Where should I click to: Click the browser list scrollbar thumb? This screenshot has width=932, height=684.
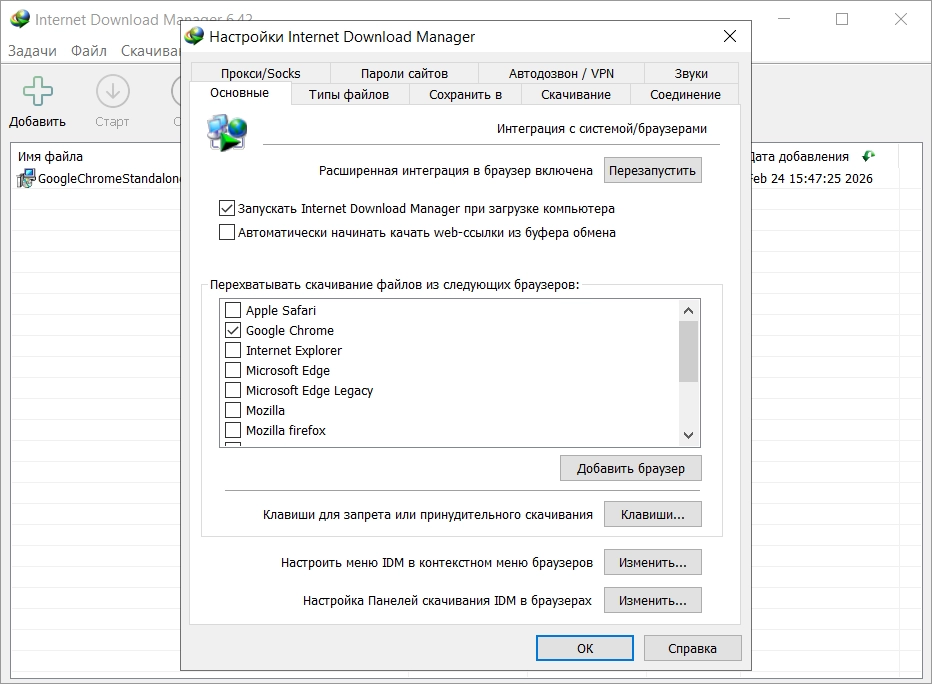(688, 351)
